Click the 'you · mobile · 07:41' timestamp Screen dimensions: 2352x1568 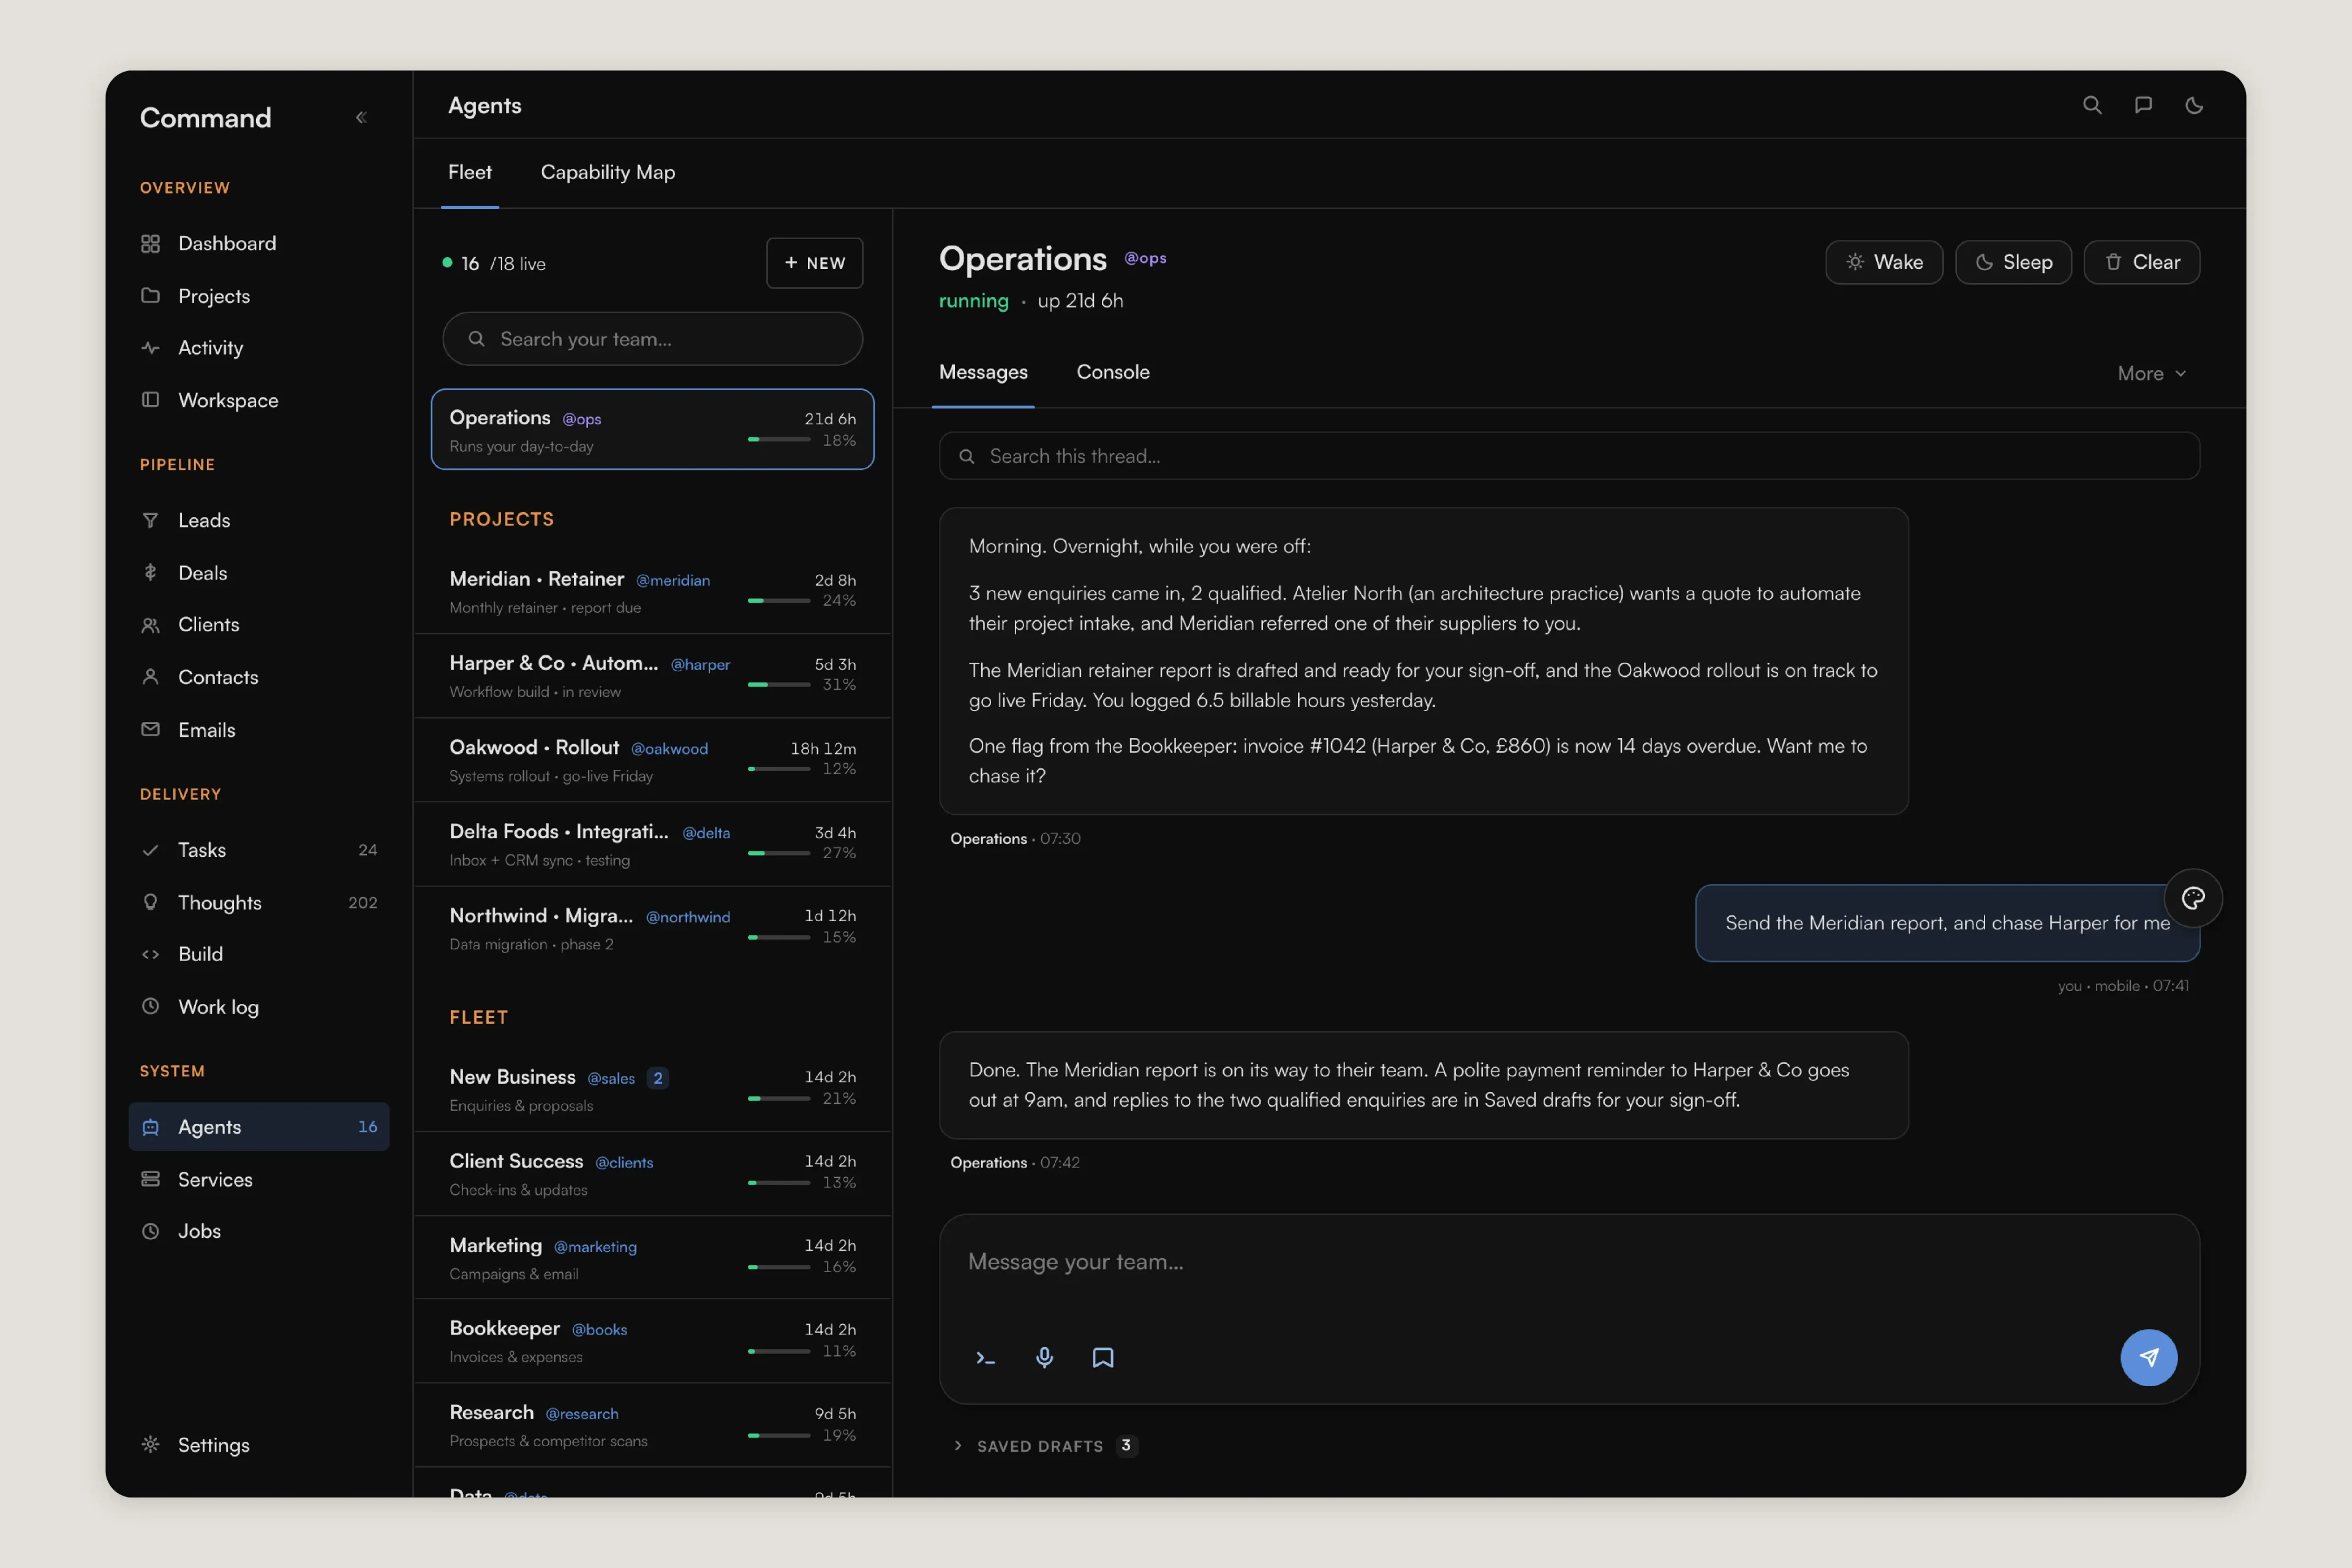click(x=2123, y=986)
